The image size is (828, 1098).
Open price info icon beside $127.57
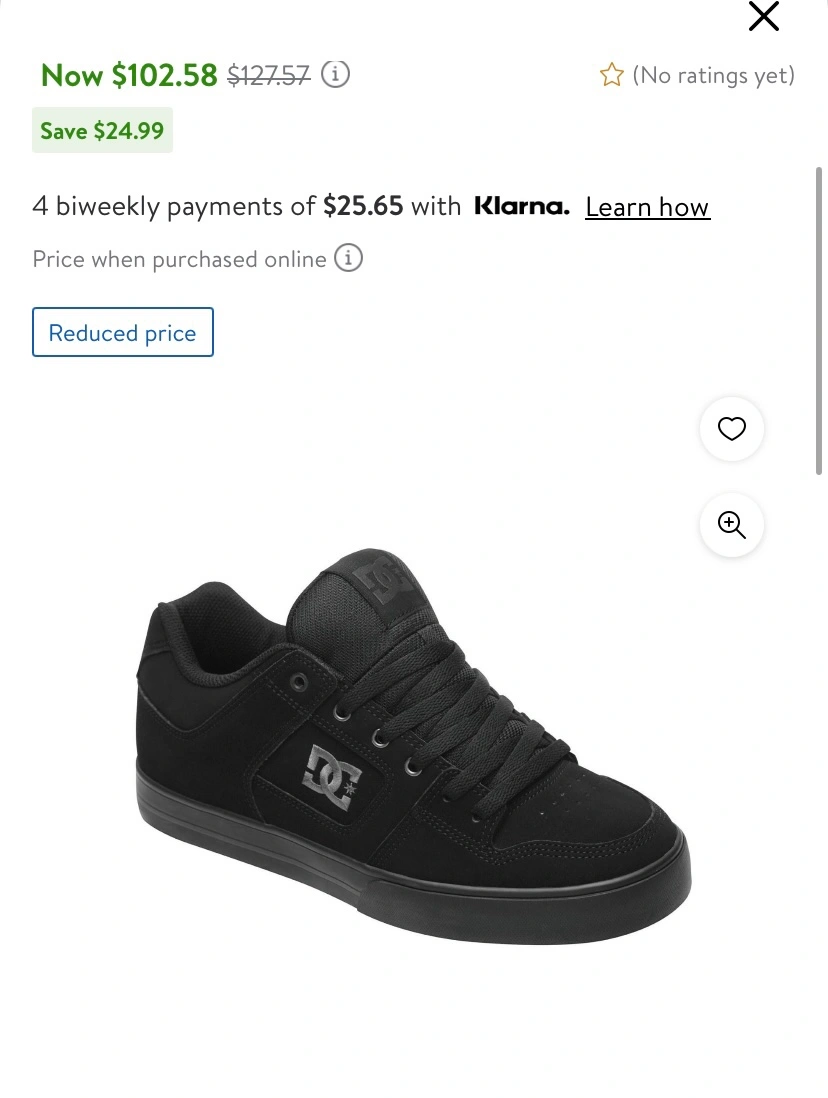(337, 74)
